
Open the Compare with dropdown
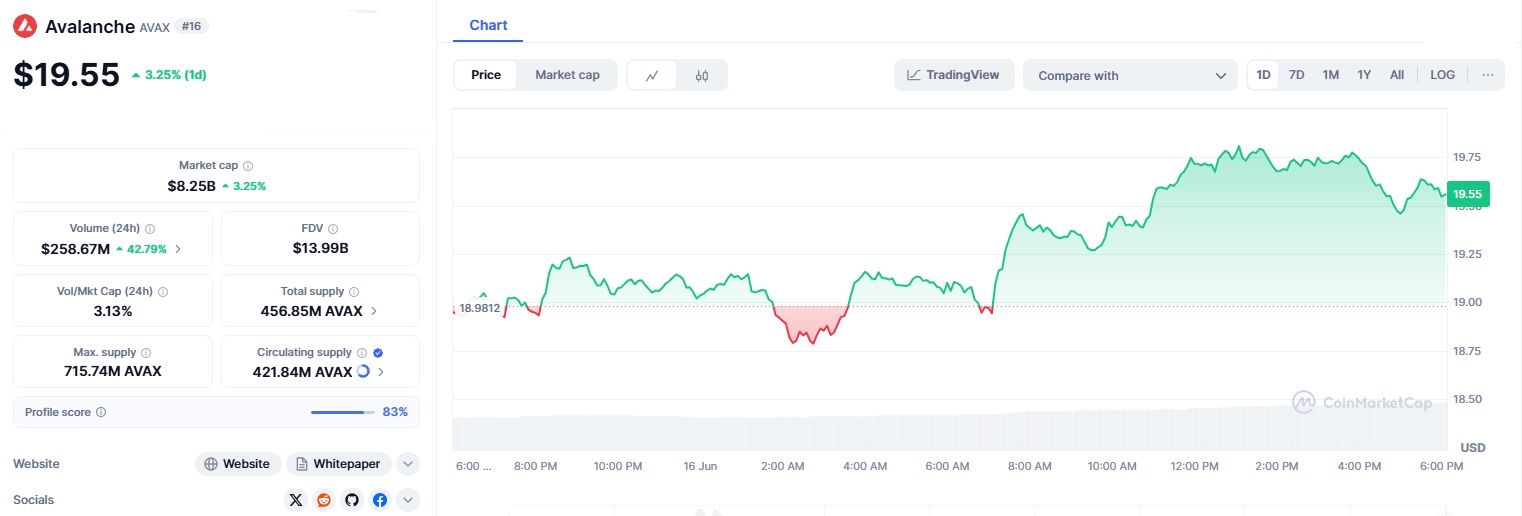point(1131,75)
